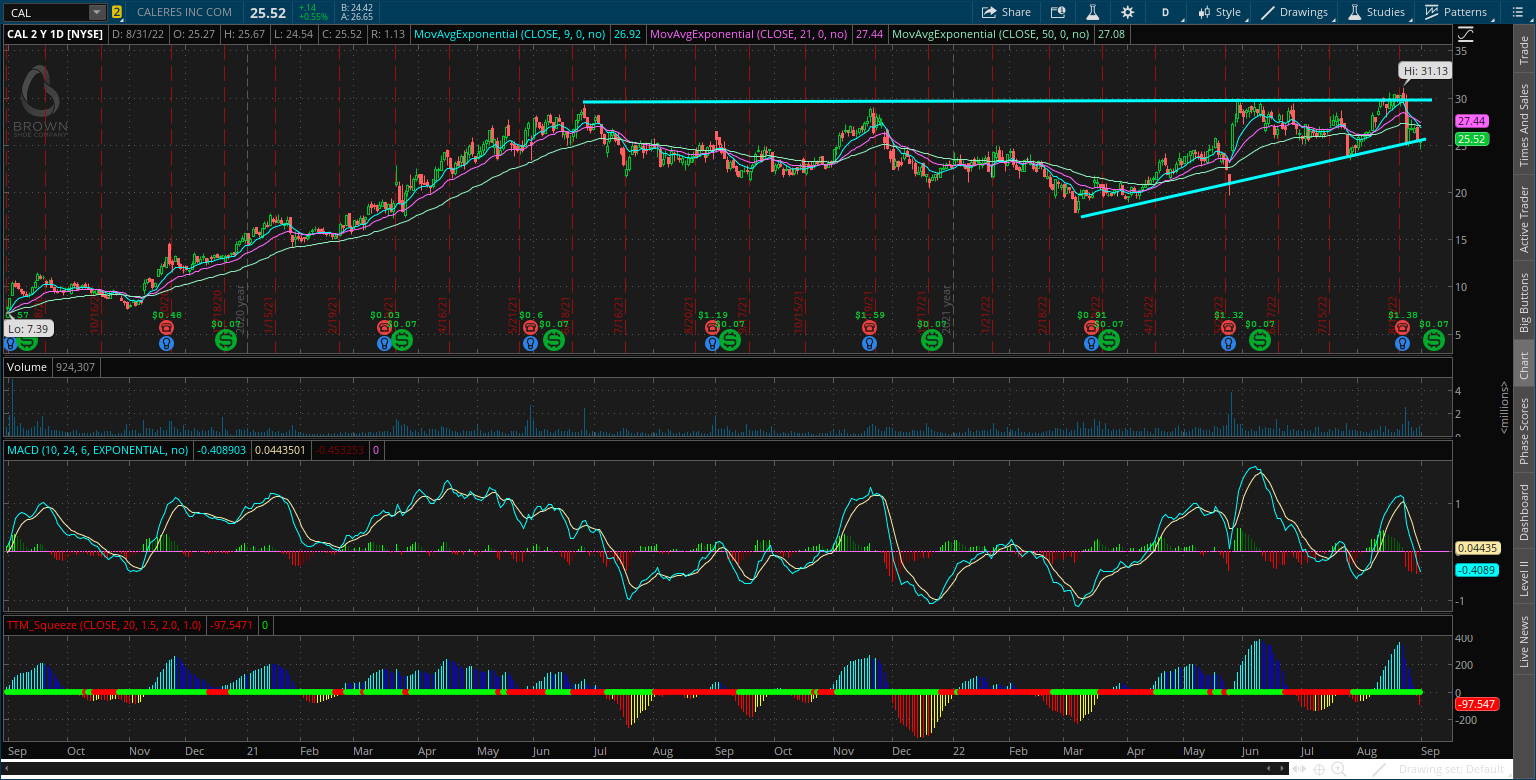Click the $0.6 earnings phone icon

coord(530,327)
